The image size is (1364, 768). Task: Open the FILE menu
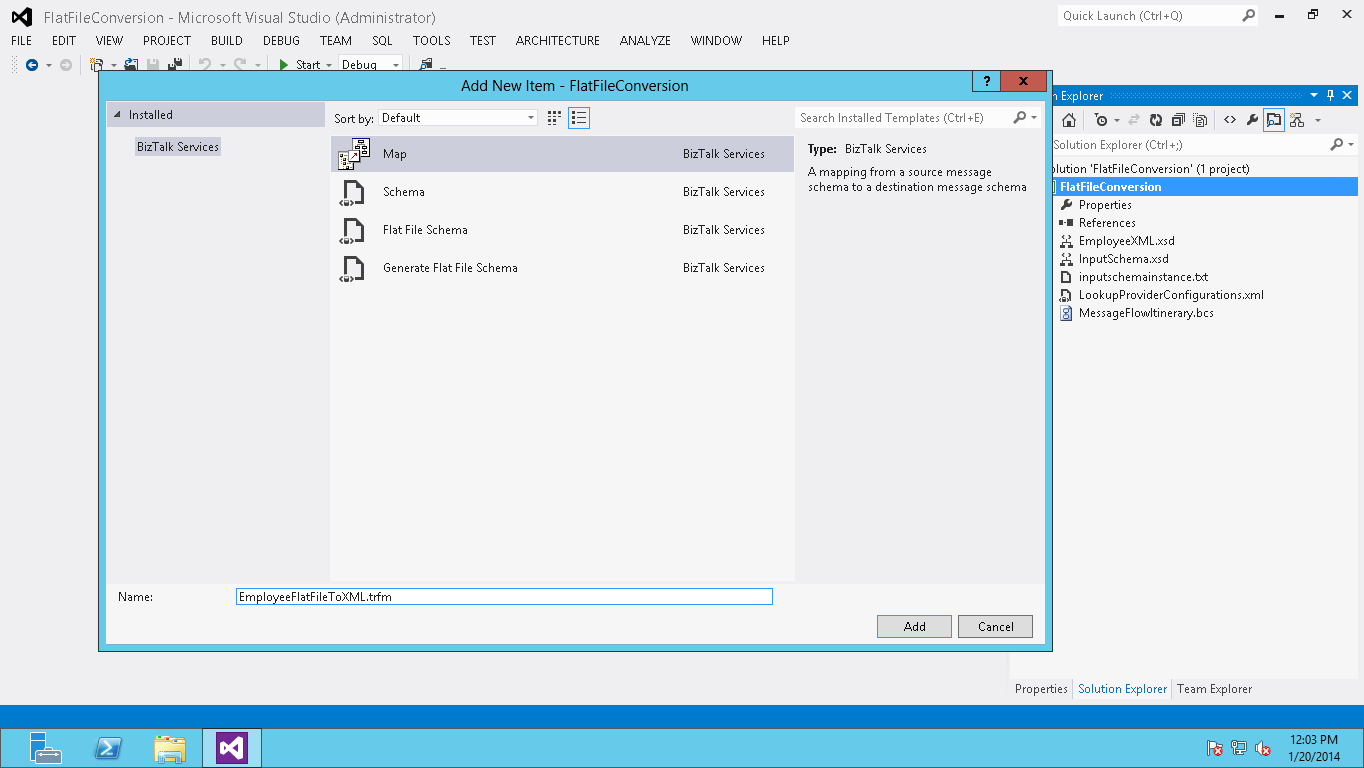point(22,41)
